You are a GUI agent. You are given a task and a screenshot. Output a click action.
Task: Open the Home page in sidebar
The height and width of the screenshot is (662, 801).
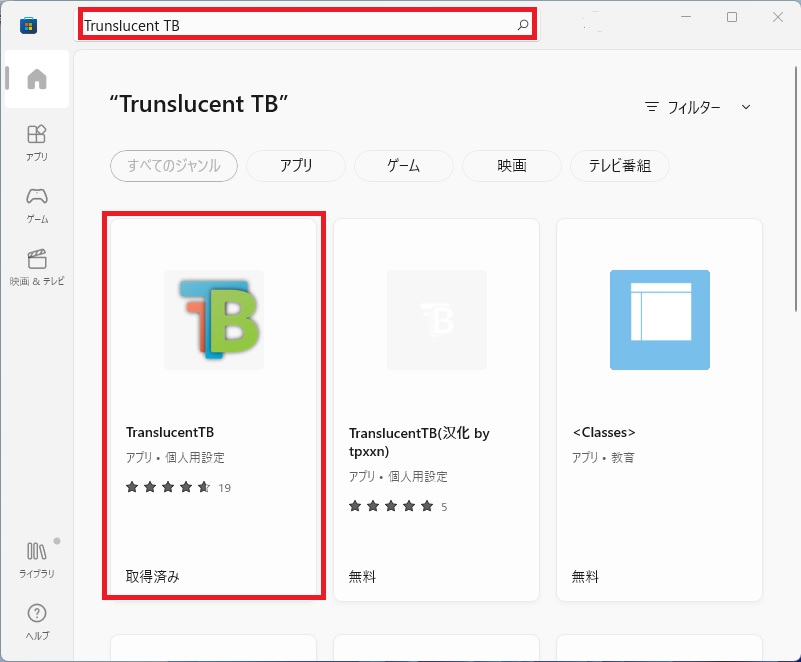37,79
